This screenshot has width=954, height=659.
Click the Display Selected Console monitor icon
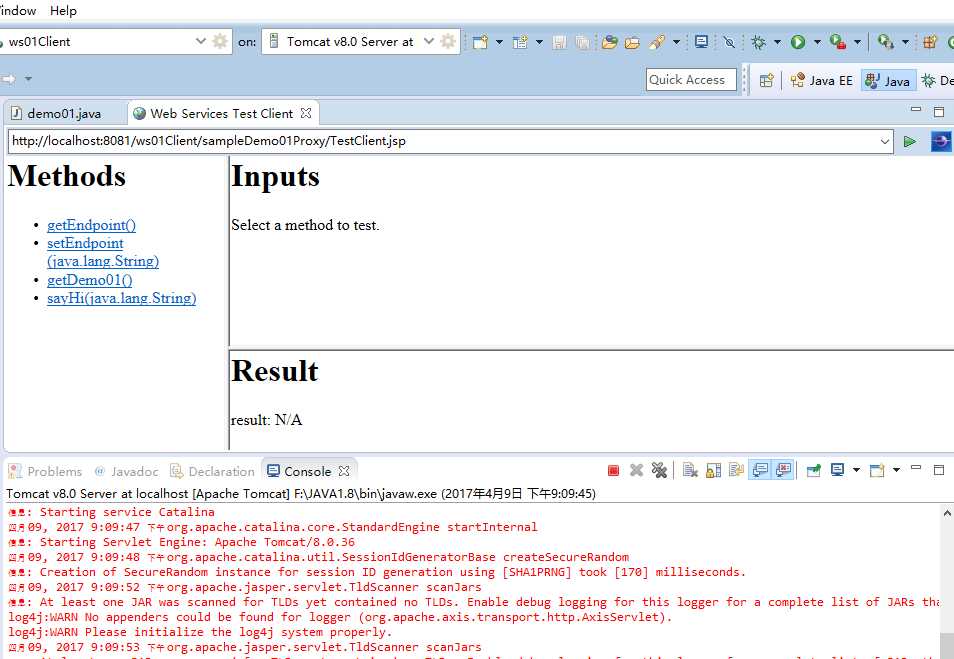[837, 470]
